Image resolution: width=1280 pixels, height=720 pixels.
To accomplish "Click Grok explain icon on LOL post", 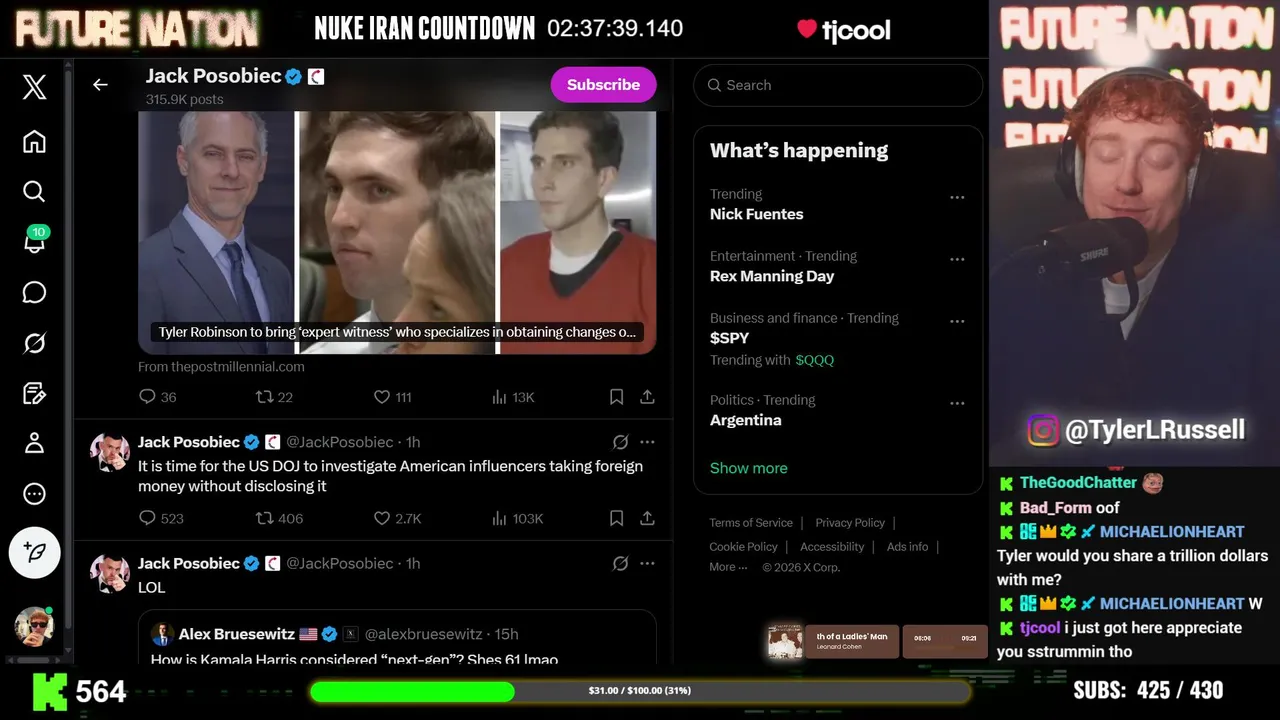I will [620, 563].
